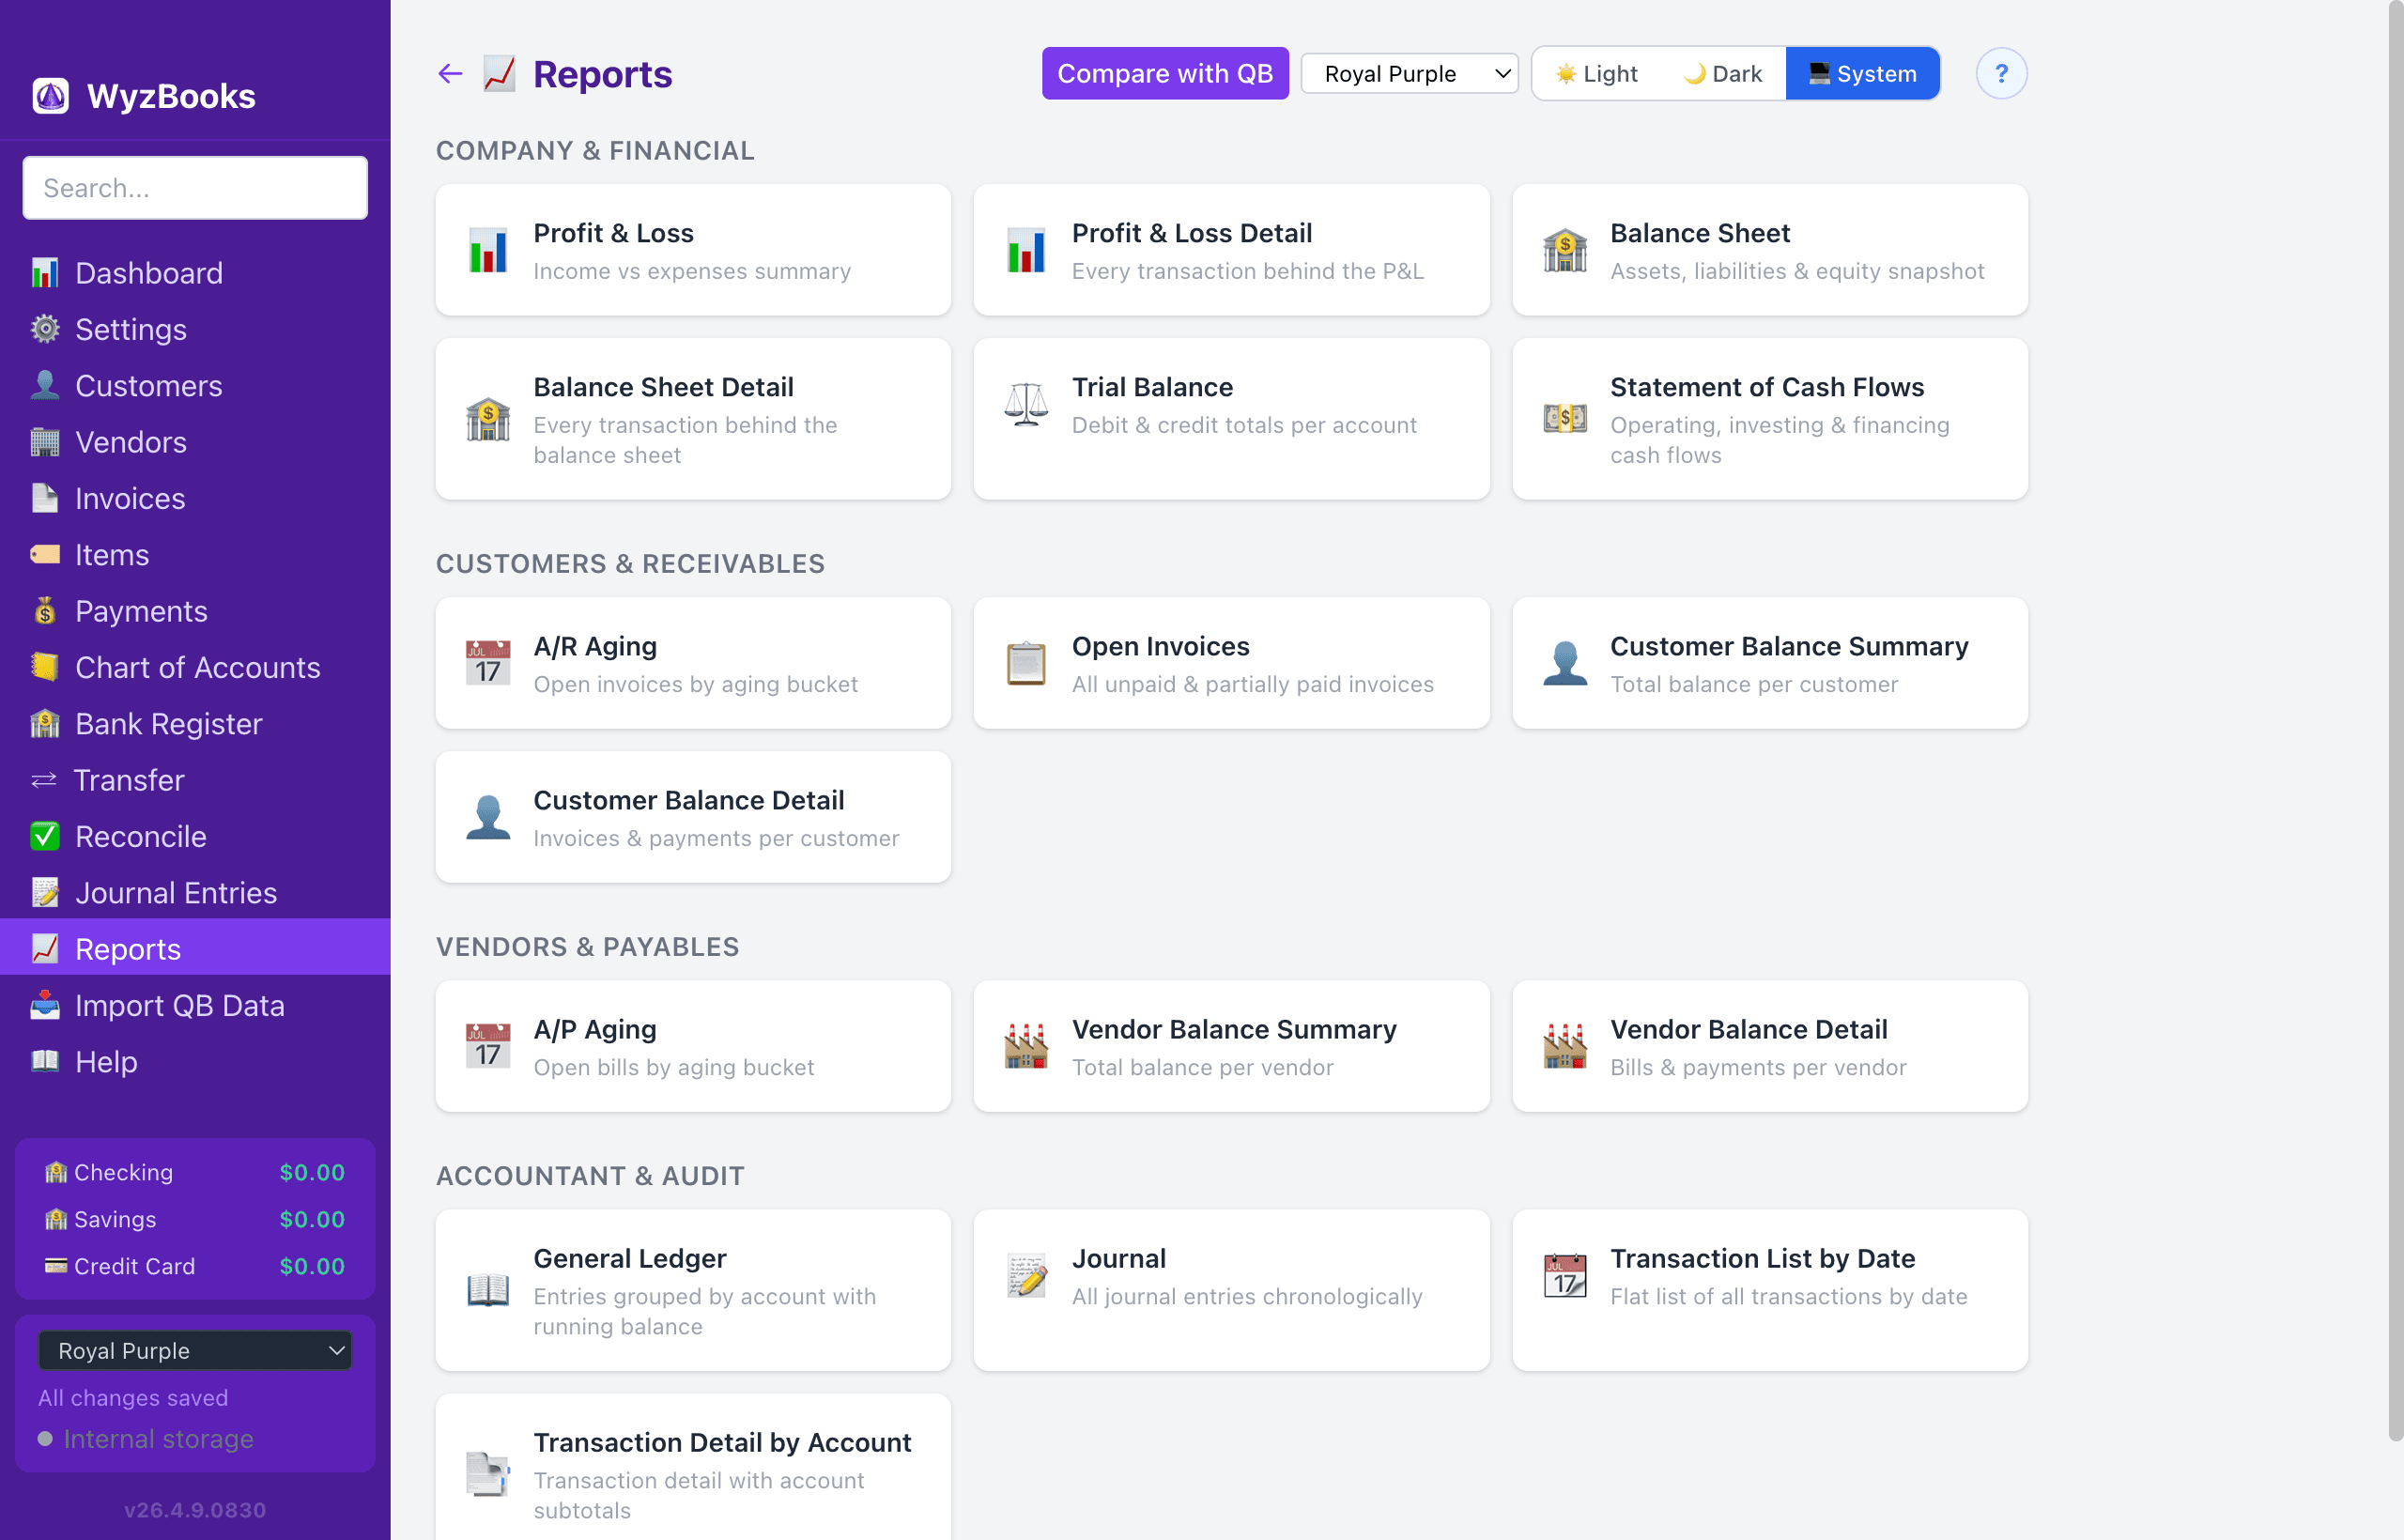Image resolution: width=2404 pixels, height=1540 pixels.
Task: Expand the bottom sidebar theme selector
Action: (x=195, y=1350)
